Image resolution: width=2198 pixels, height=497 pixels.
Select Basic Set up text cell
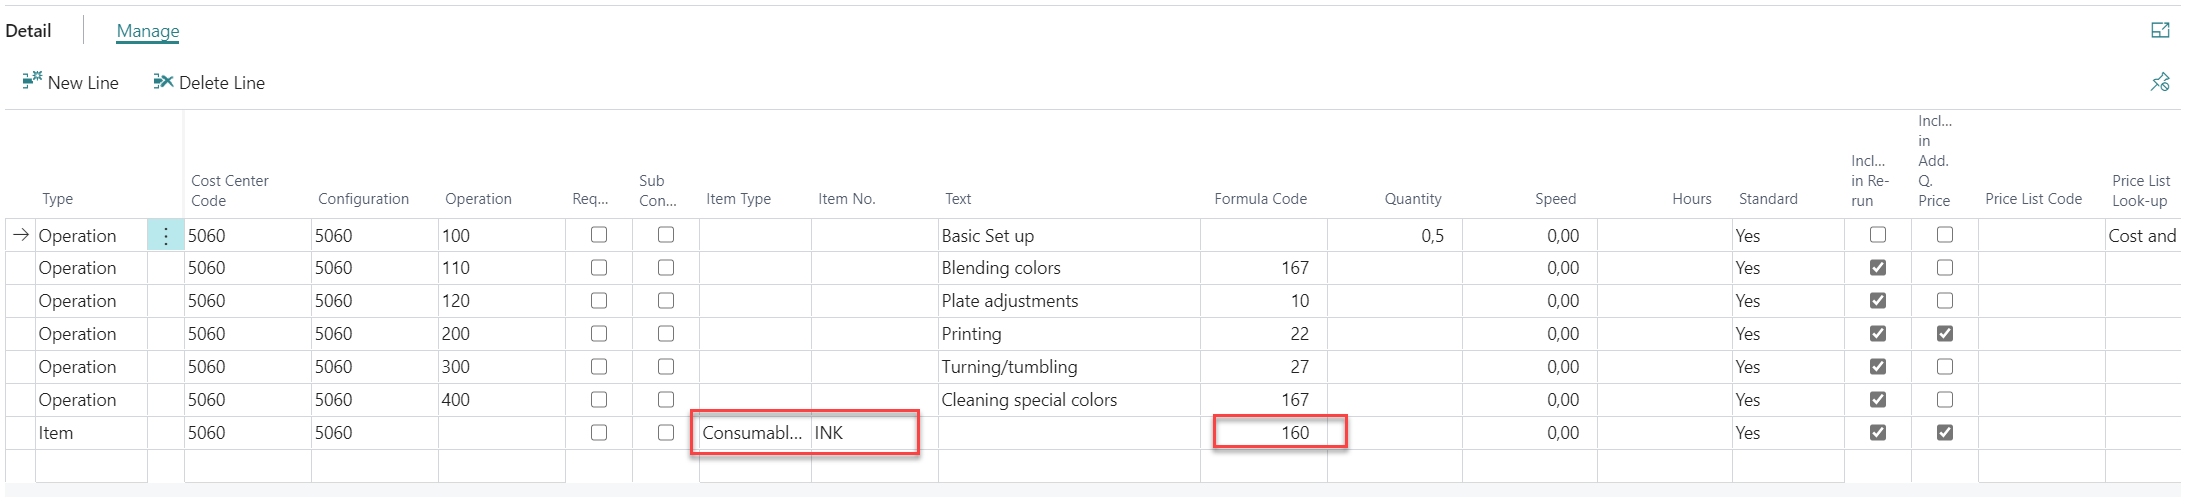(x=1069, y=236)
